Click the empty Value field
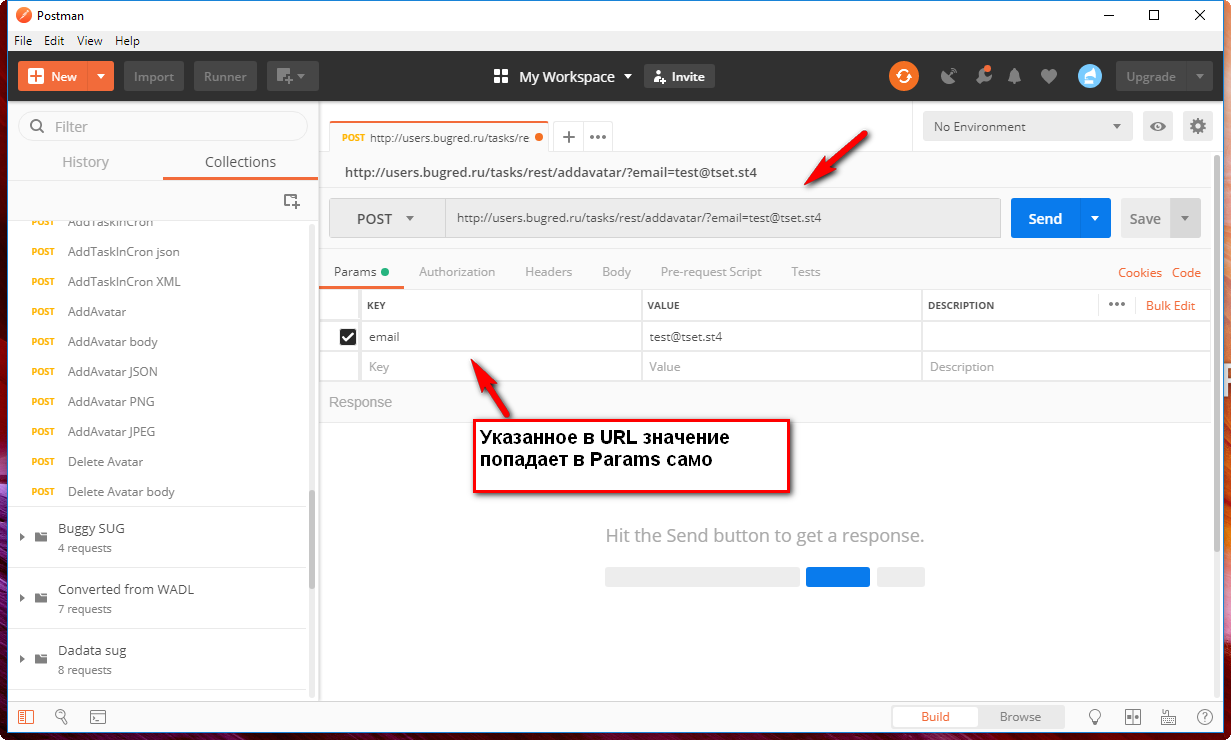 (x=781, y=367)
